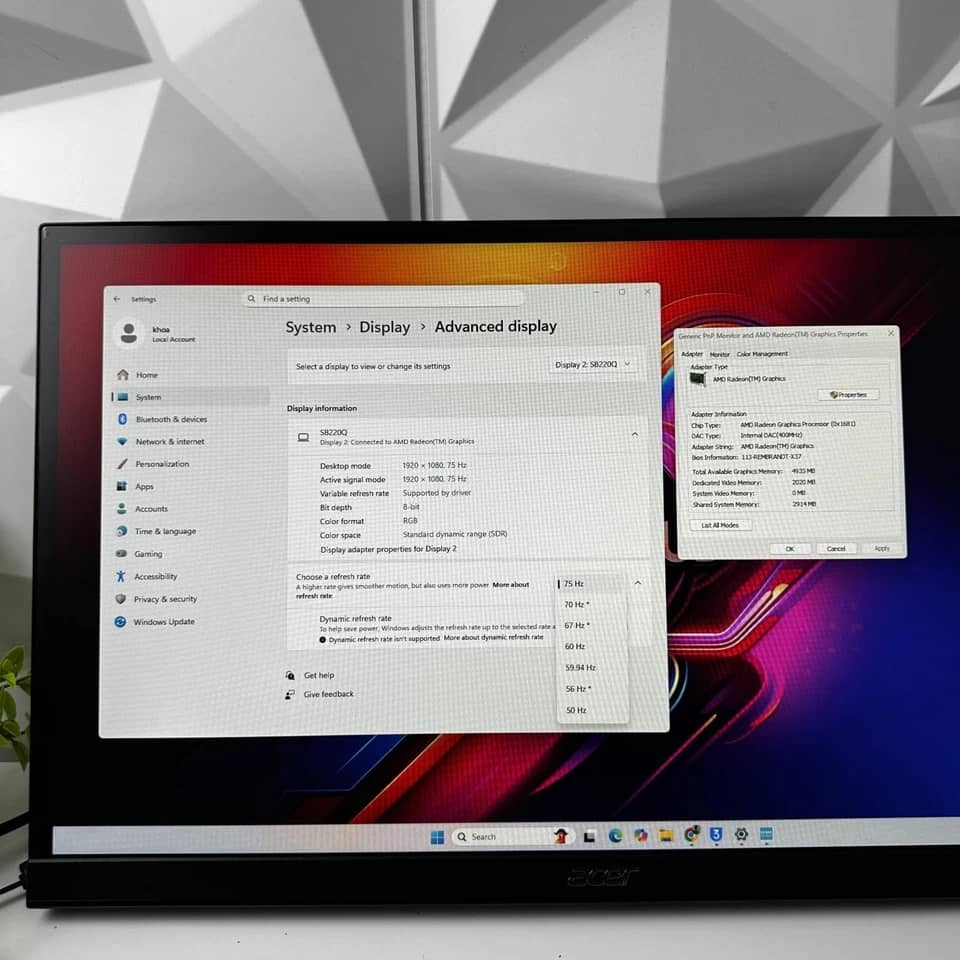Open the Display 2: SB220Q selector dropdown
The width and height of the screenshot is (960, 960).
[x=591, y=364]
